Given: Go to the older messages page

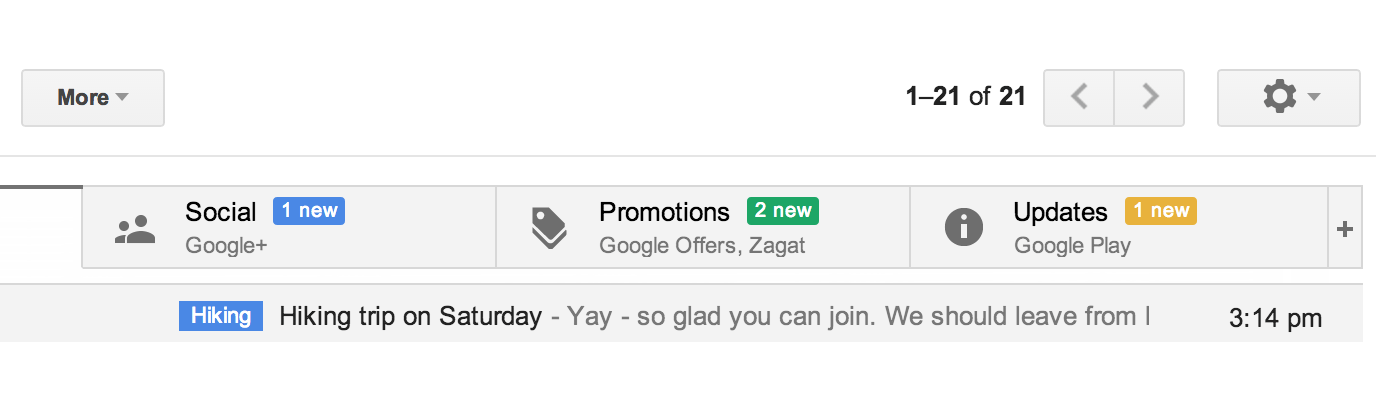Looking at the screenshot, I should (x=1150, y=98).
